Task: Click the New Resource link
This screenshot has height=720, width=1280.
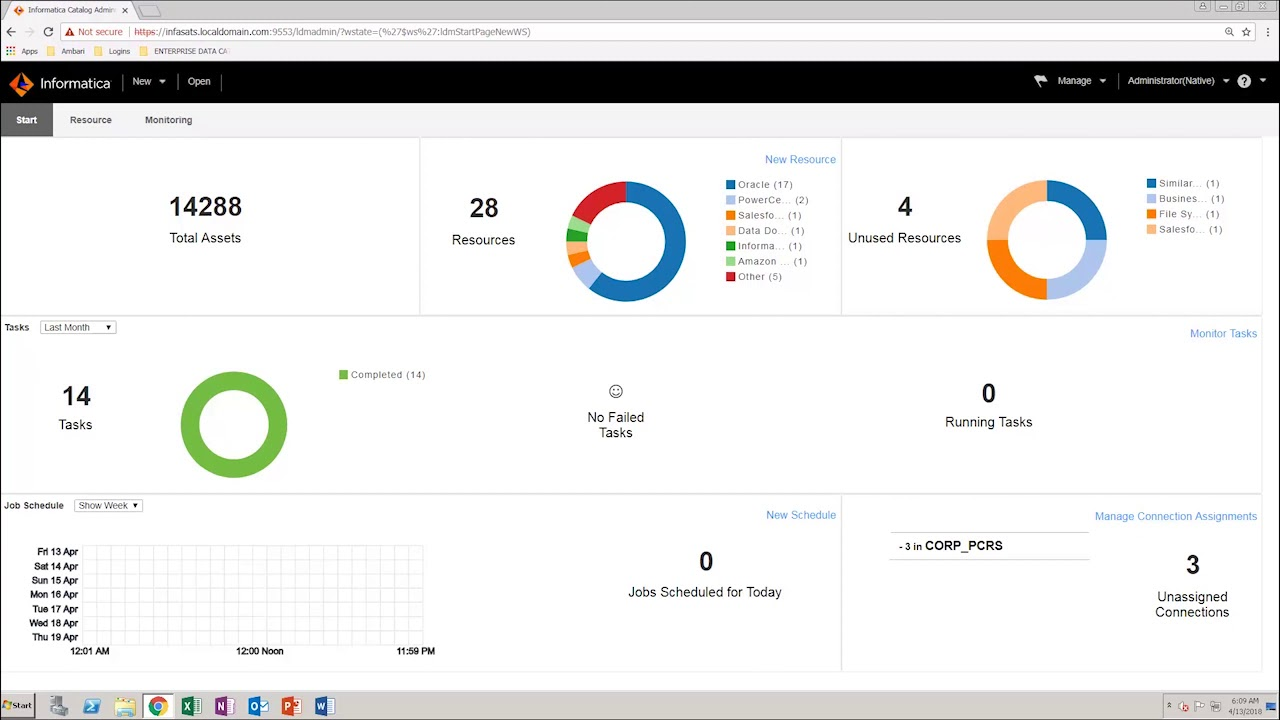Action: [x=800, y=159]
